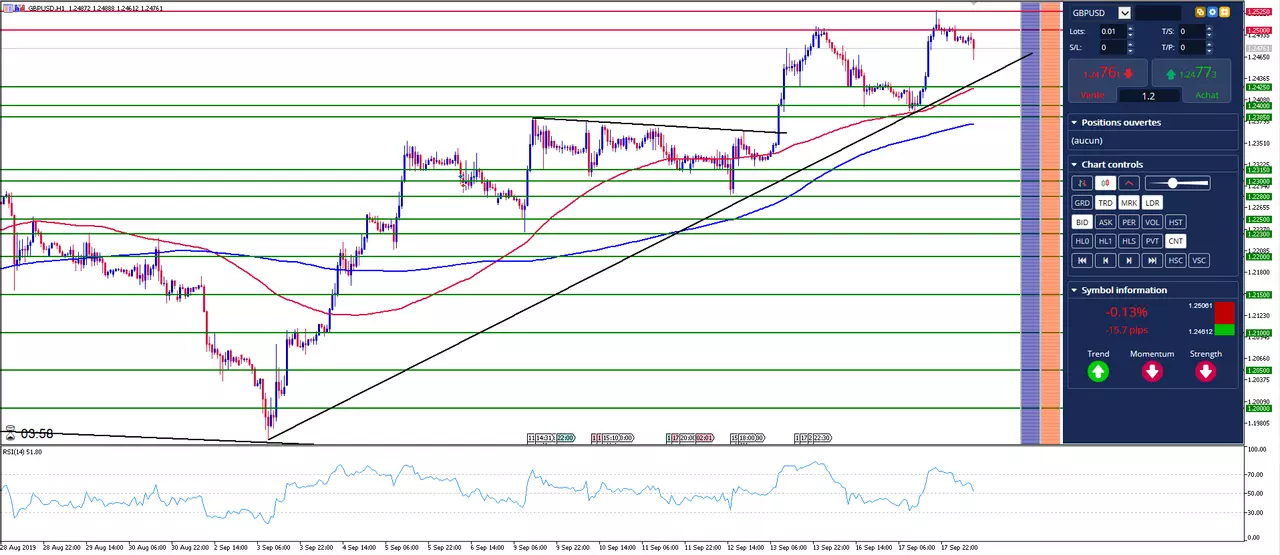This screenshot has height=555, width=1280.
Task: Click the Lots input field
Action: [x=1113, y=31]
